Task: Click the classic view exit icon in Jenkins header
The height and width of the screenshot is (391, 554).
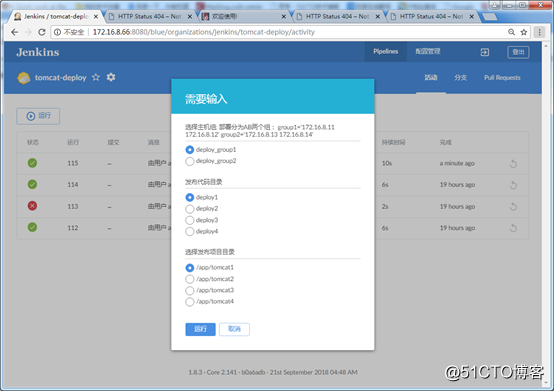Action: [x=485, y=52]
